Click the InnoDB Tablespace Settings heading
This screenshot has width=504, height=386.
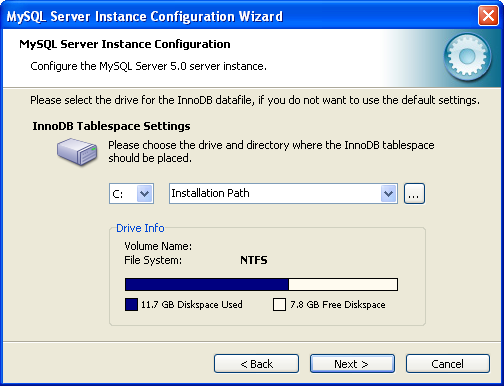111,126
